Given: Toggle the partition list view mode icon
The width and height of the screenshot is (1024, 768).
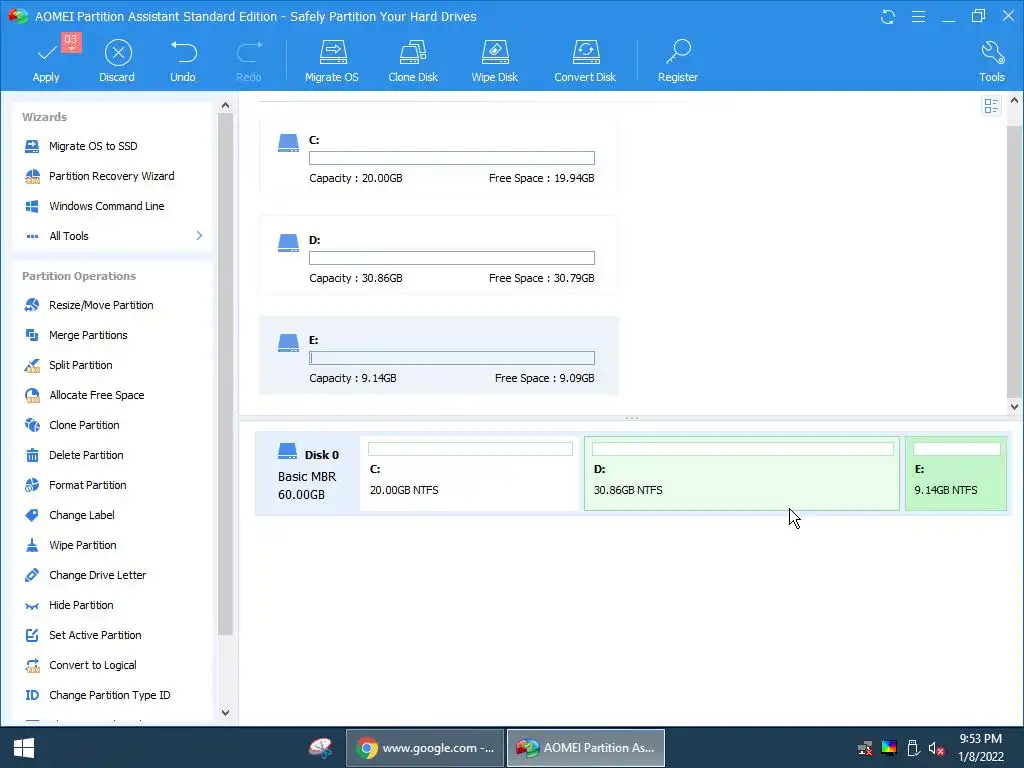Looking at the screenshot, I should (x=991, y=106).
